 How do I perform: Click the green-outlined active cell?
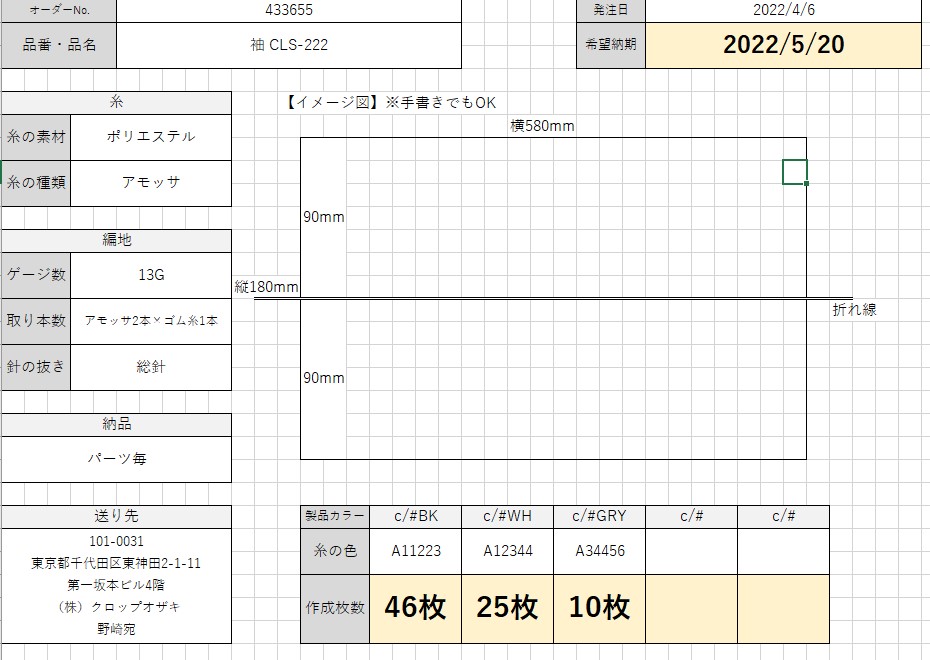click(795, 172)
